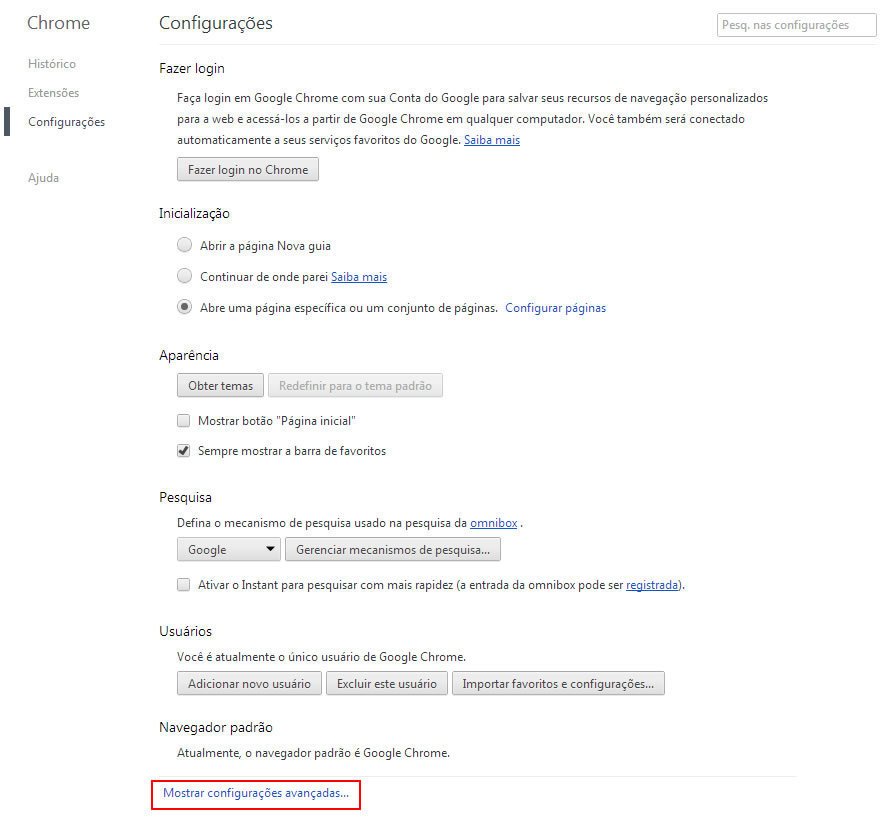Image resolution: width=891 pixels, height=838 pixels.
Task: Select 'Abre uma página específica' startup option
Action: tap(184, 308)
